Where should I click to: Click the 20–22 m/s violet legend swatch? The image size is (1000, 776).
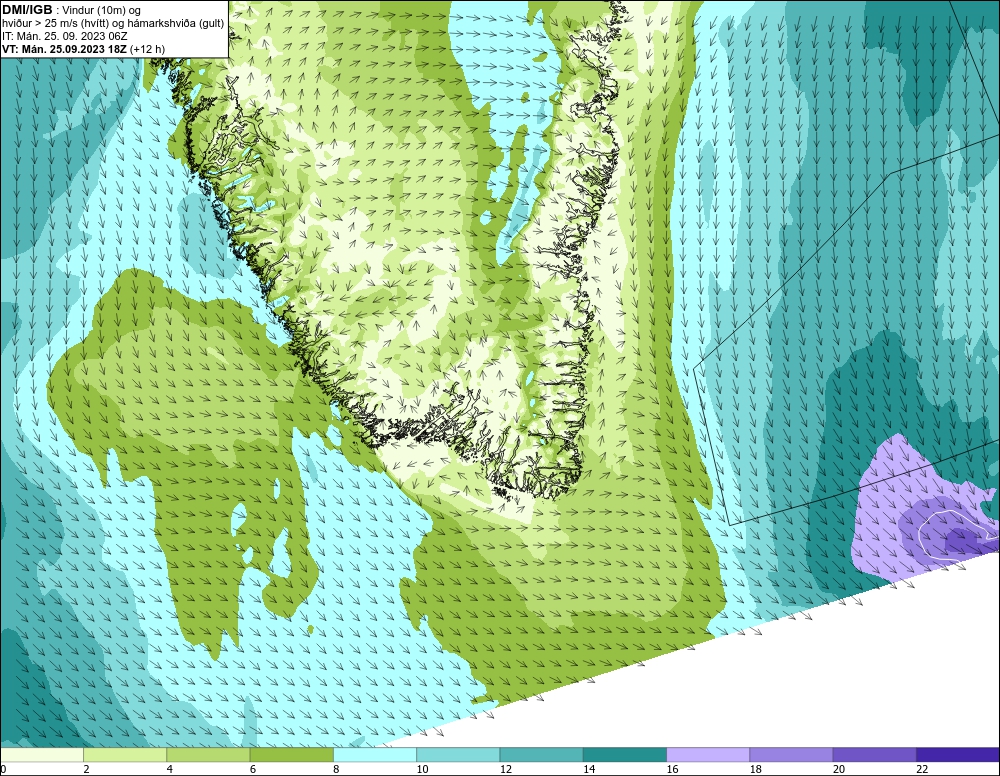pyautogui.click(x=874, y=755)
